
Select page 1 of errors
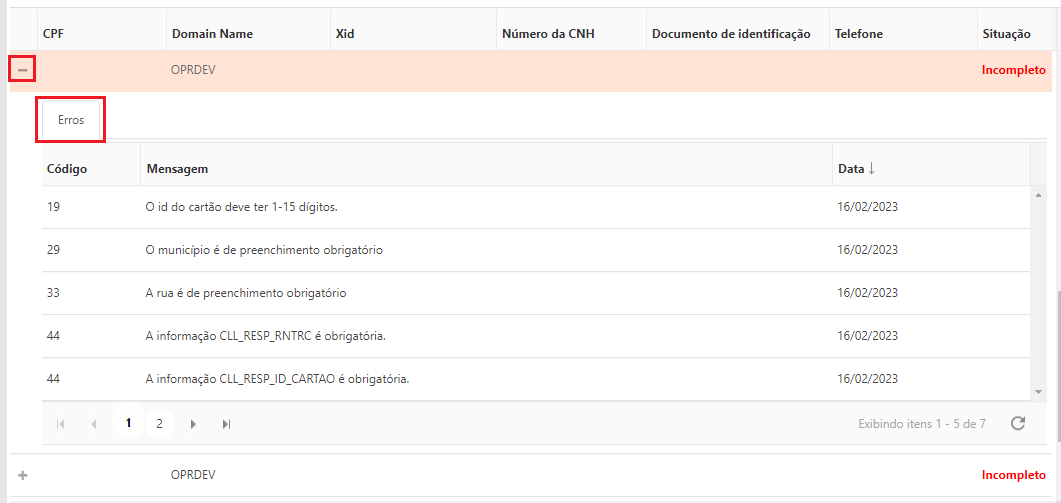[x=127, y=423]
